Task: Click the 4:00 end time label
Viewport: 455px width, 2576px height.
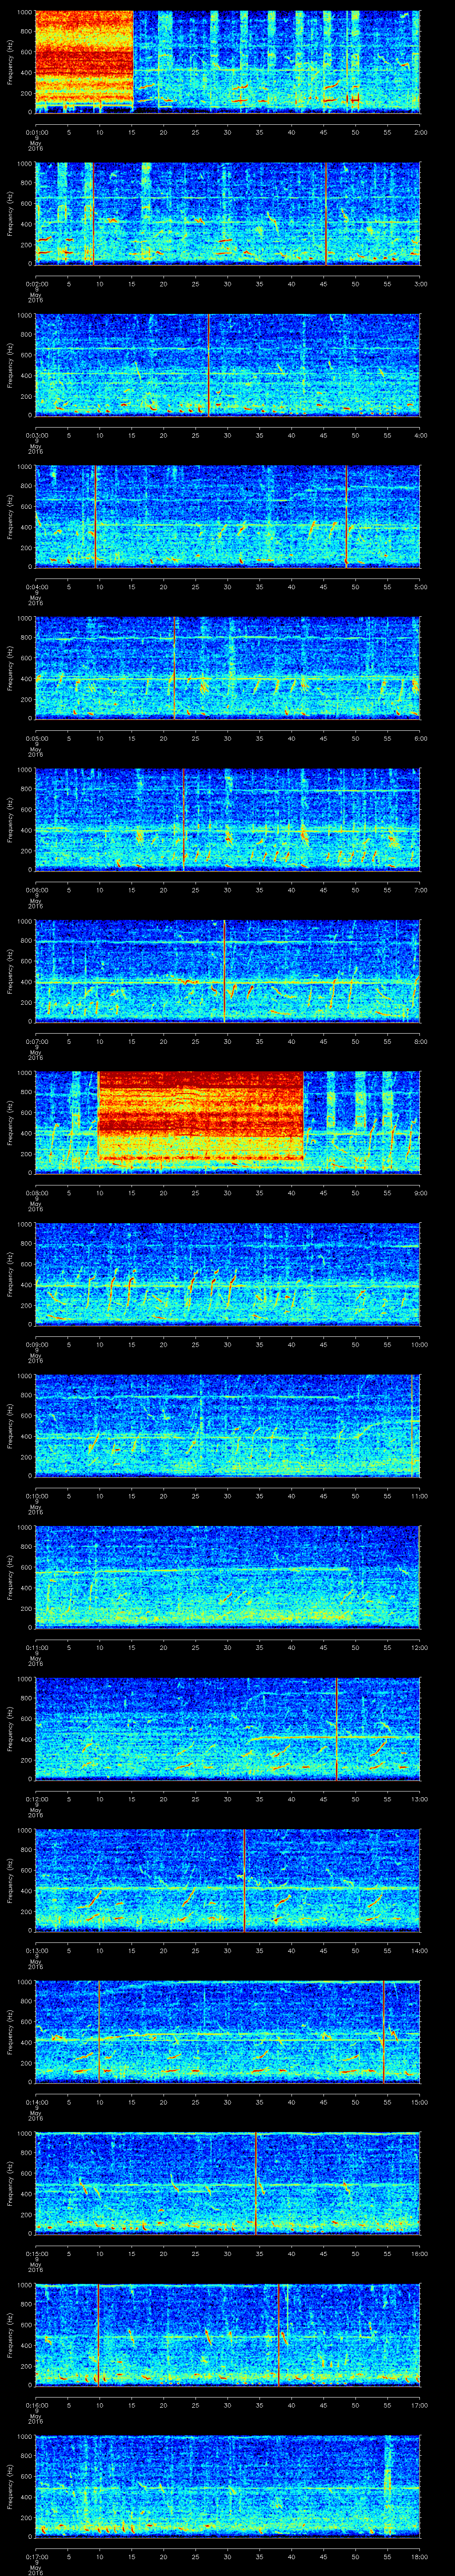Action: (420, 435)
